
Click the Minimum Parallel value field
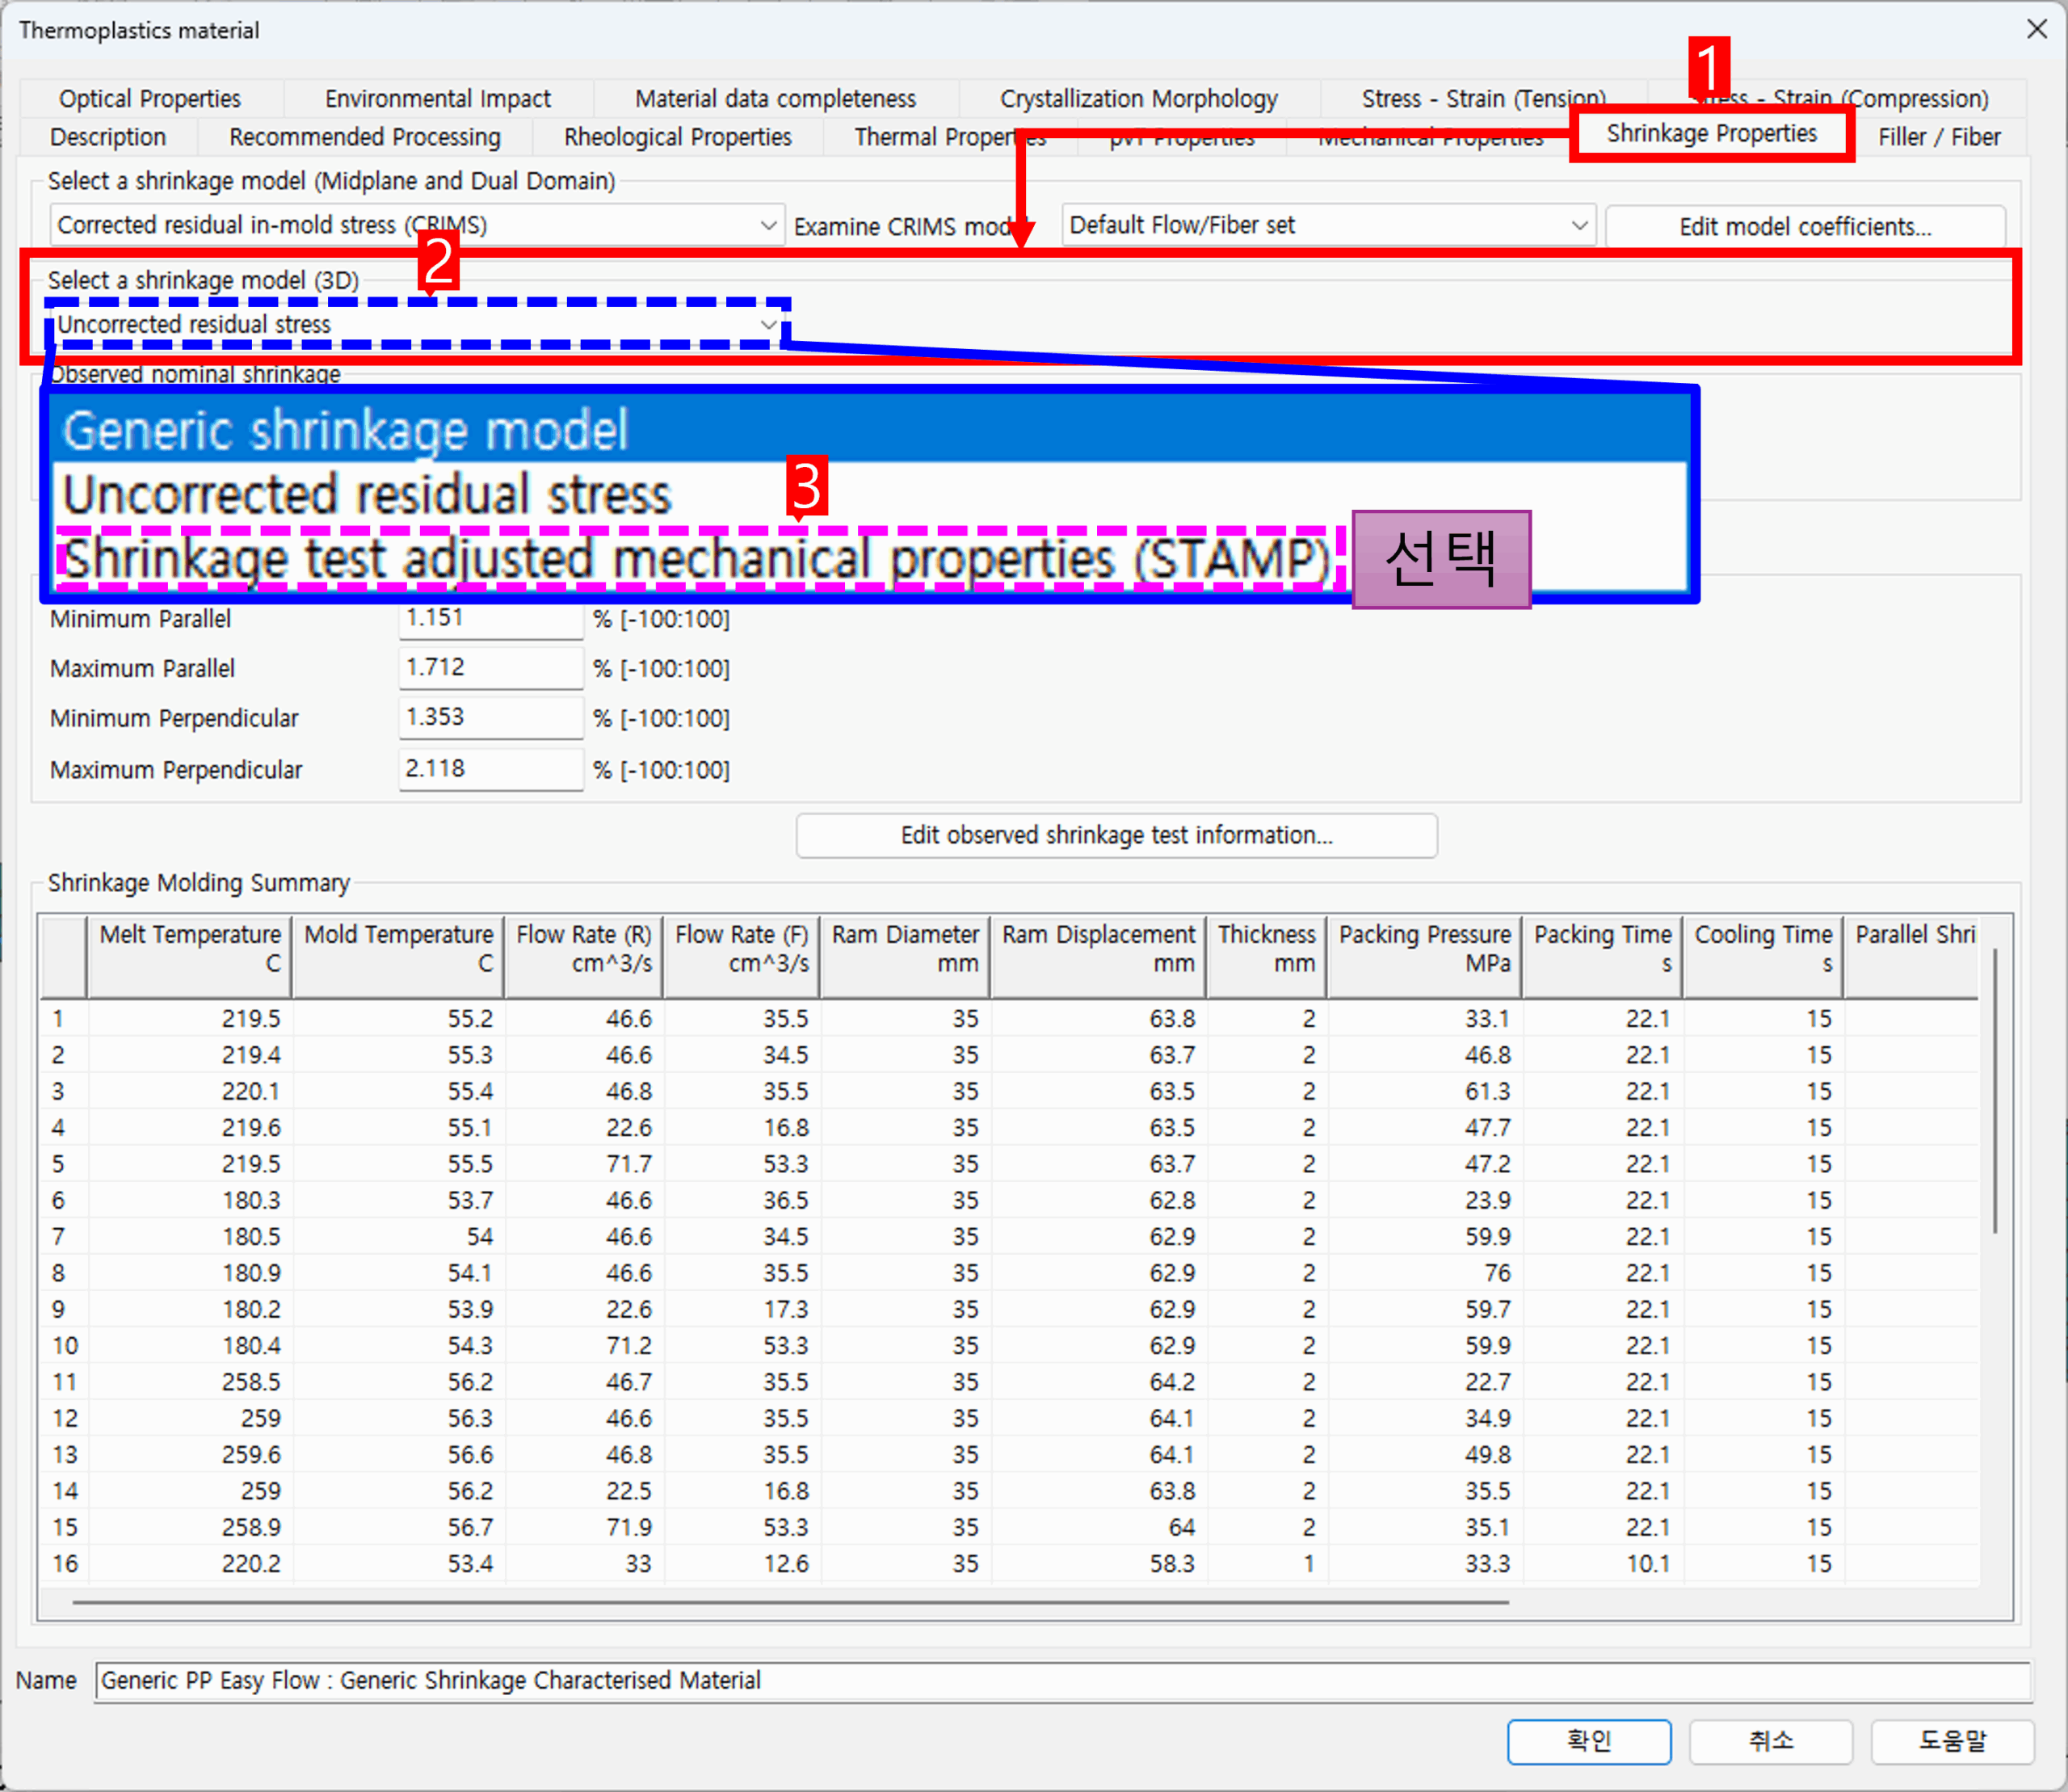click(x=490, y=618)
